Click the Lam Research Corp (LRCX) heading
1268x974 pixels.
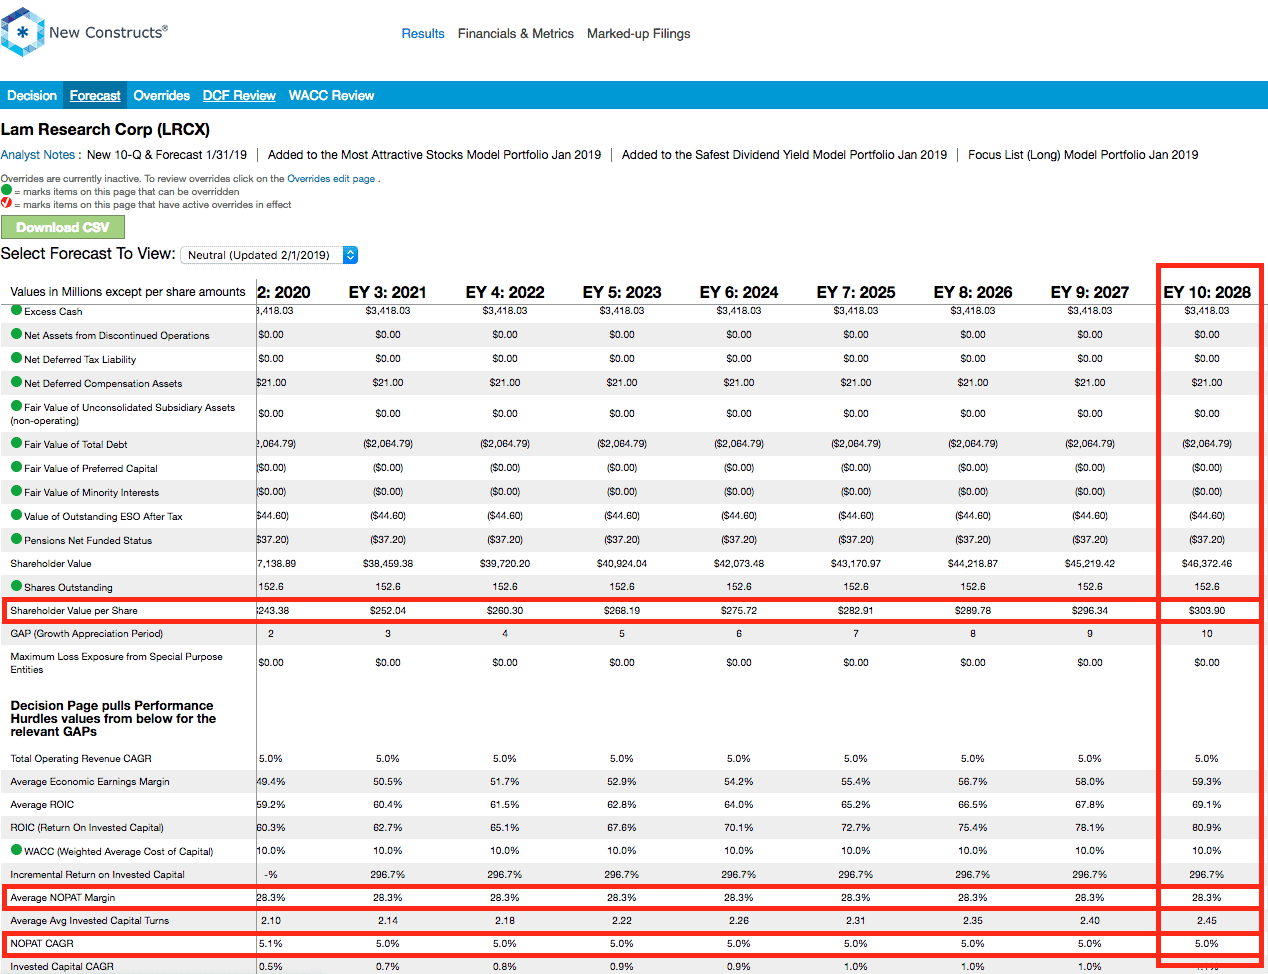pyautogui.click(x=105, y=129)
